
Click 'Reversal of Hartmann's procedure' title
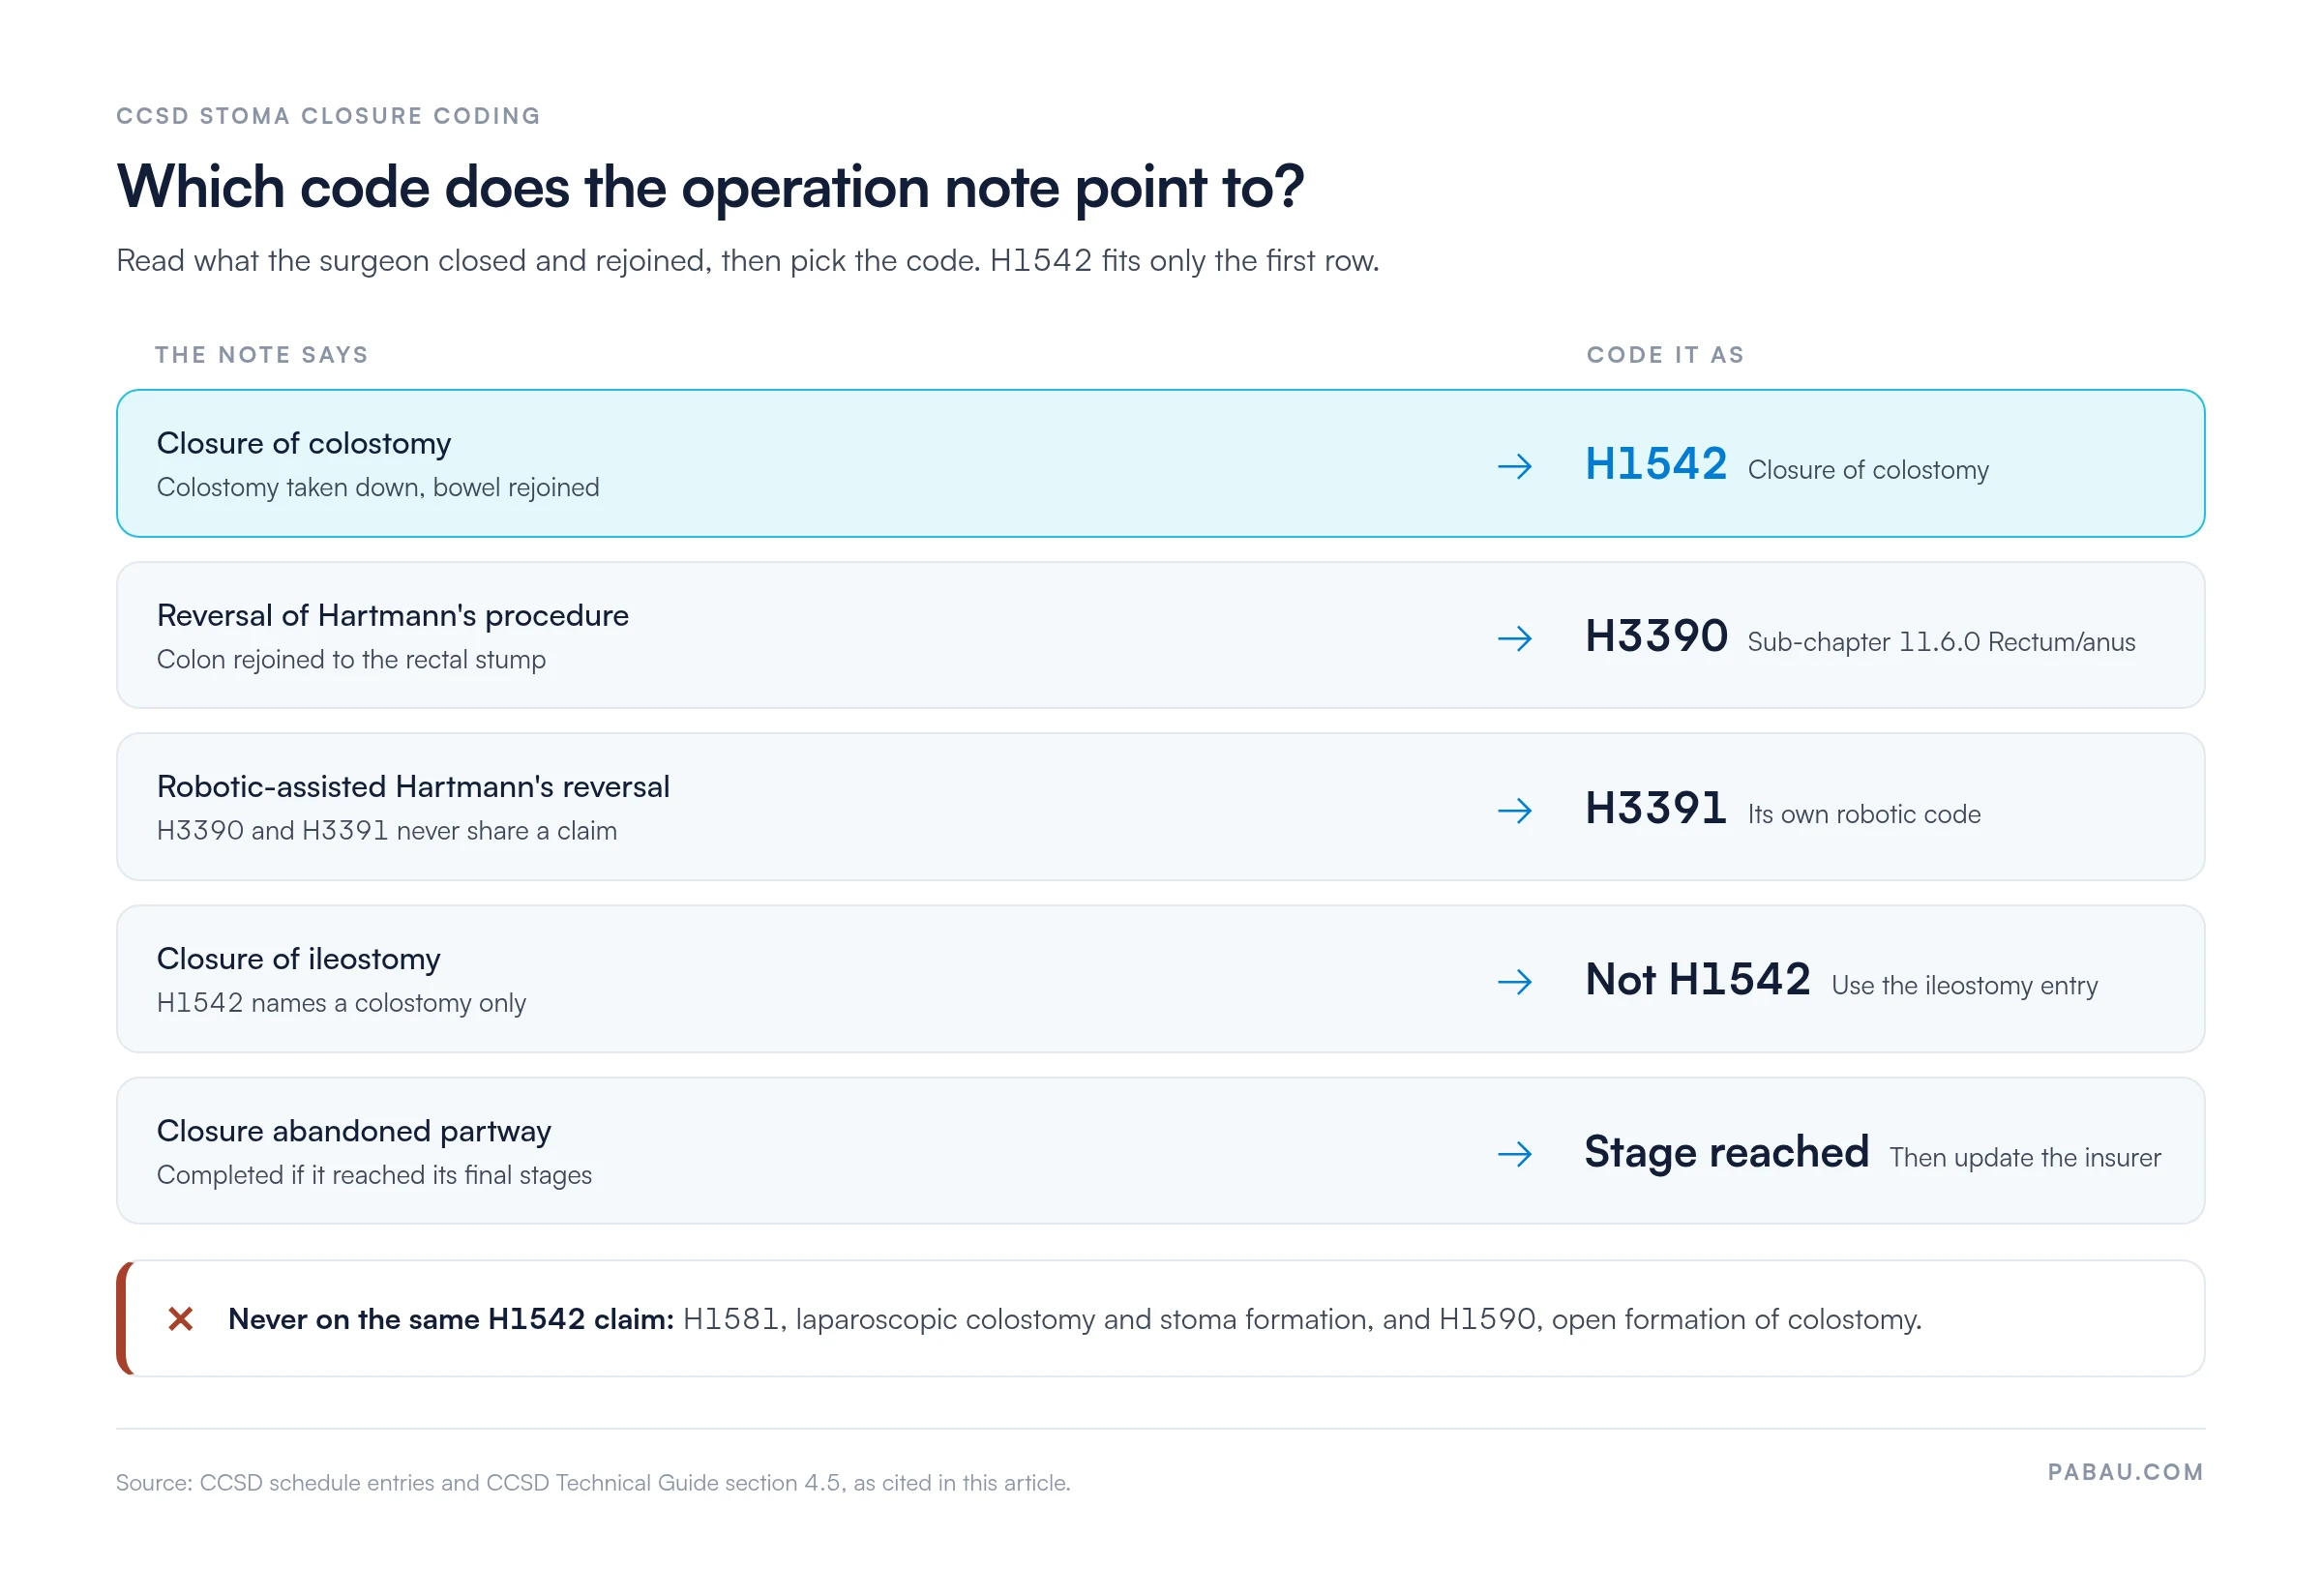pyautogui.click(x=392, y=615)
